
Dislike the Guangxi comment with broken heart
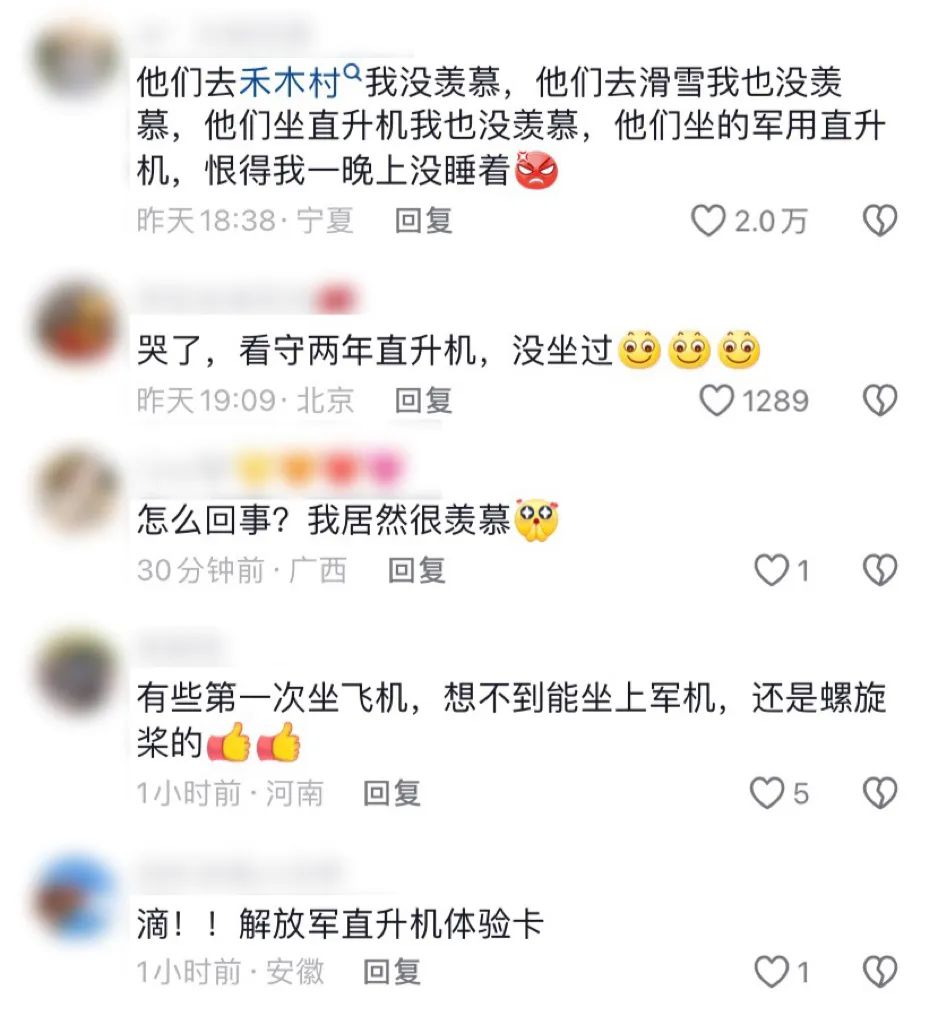click(x=880, y=570)
